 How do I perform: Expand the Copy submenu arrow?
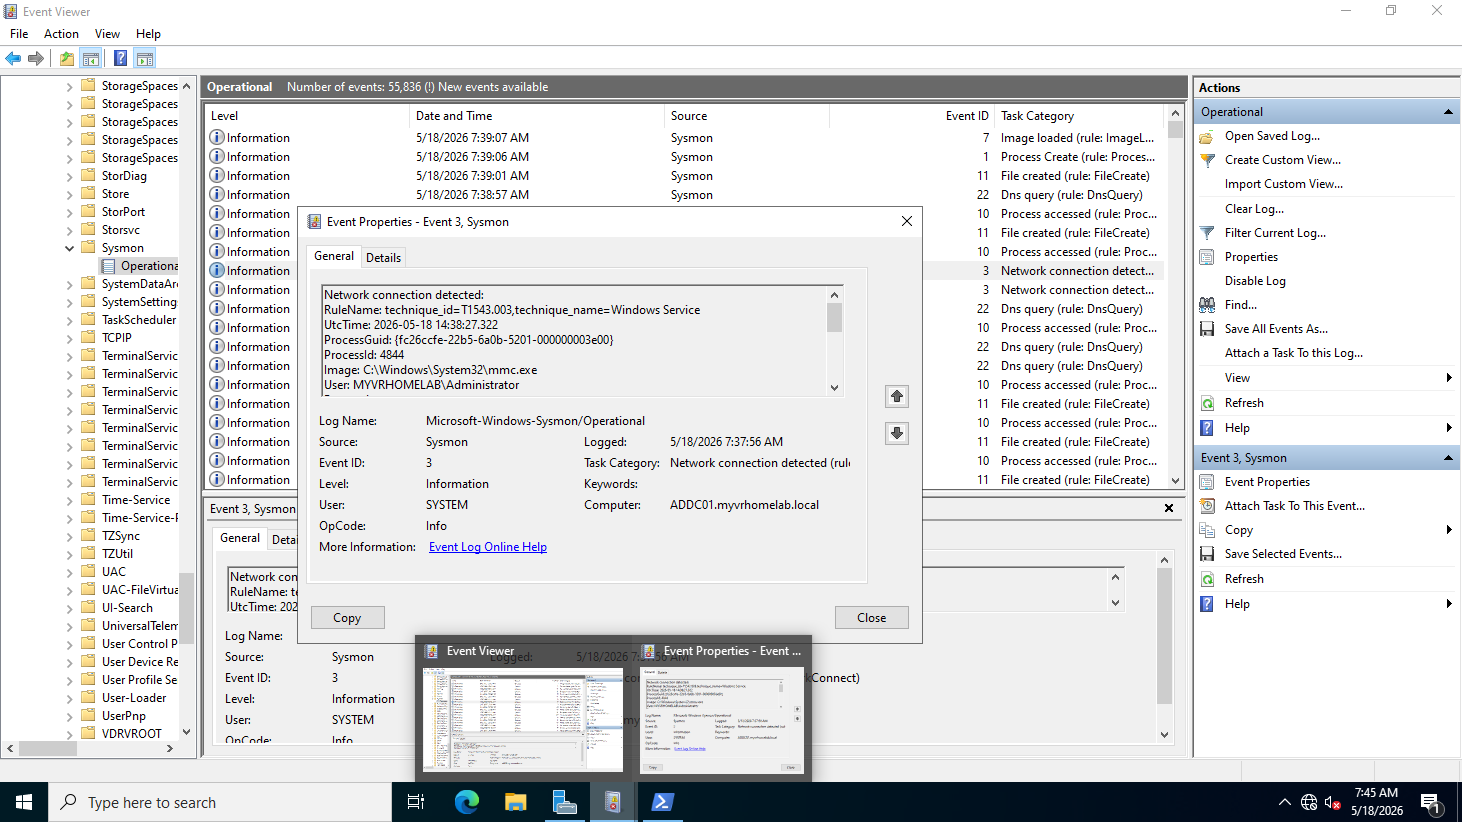1449,530
